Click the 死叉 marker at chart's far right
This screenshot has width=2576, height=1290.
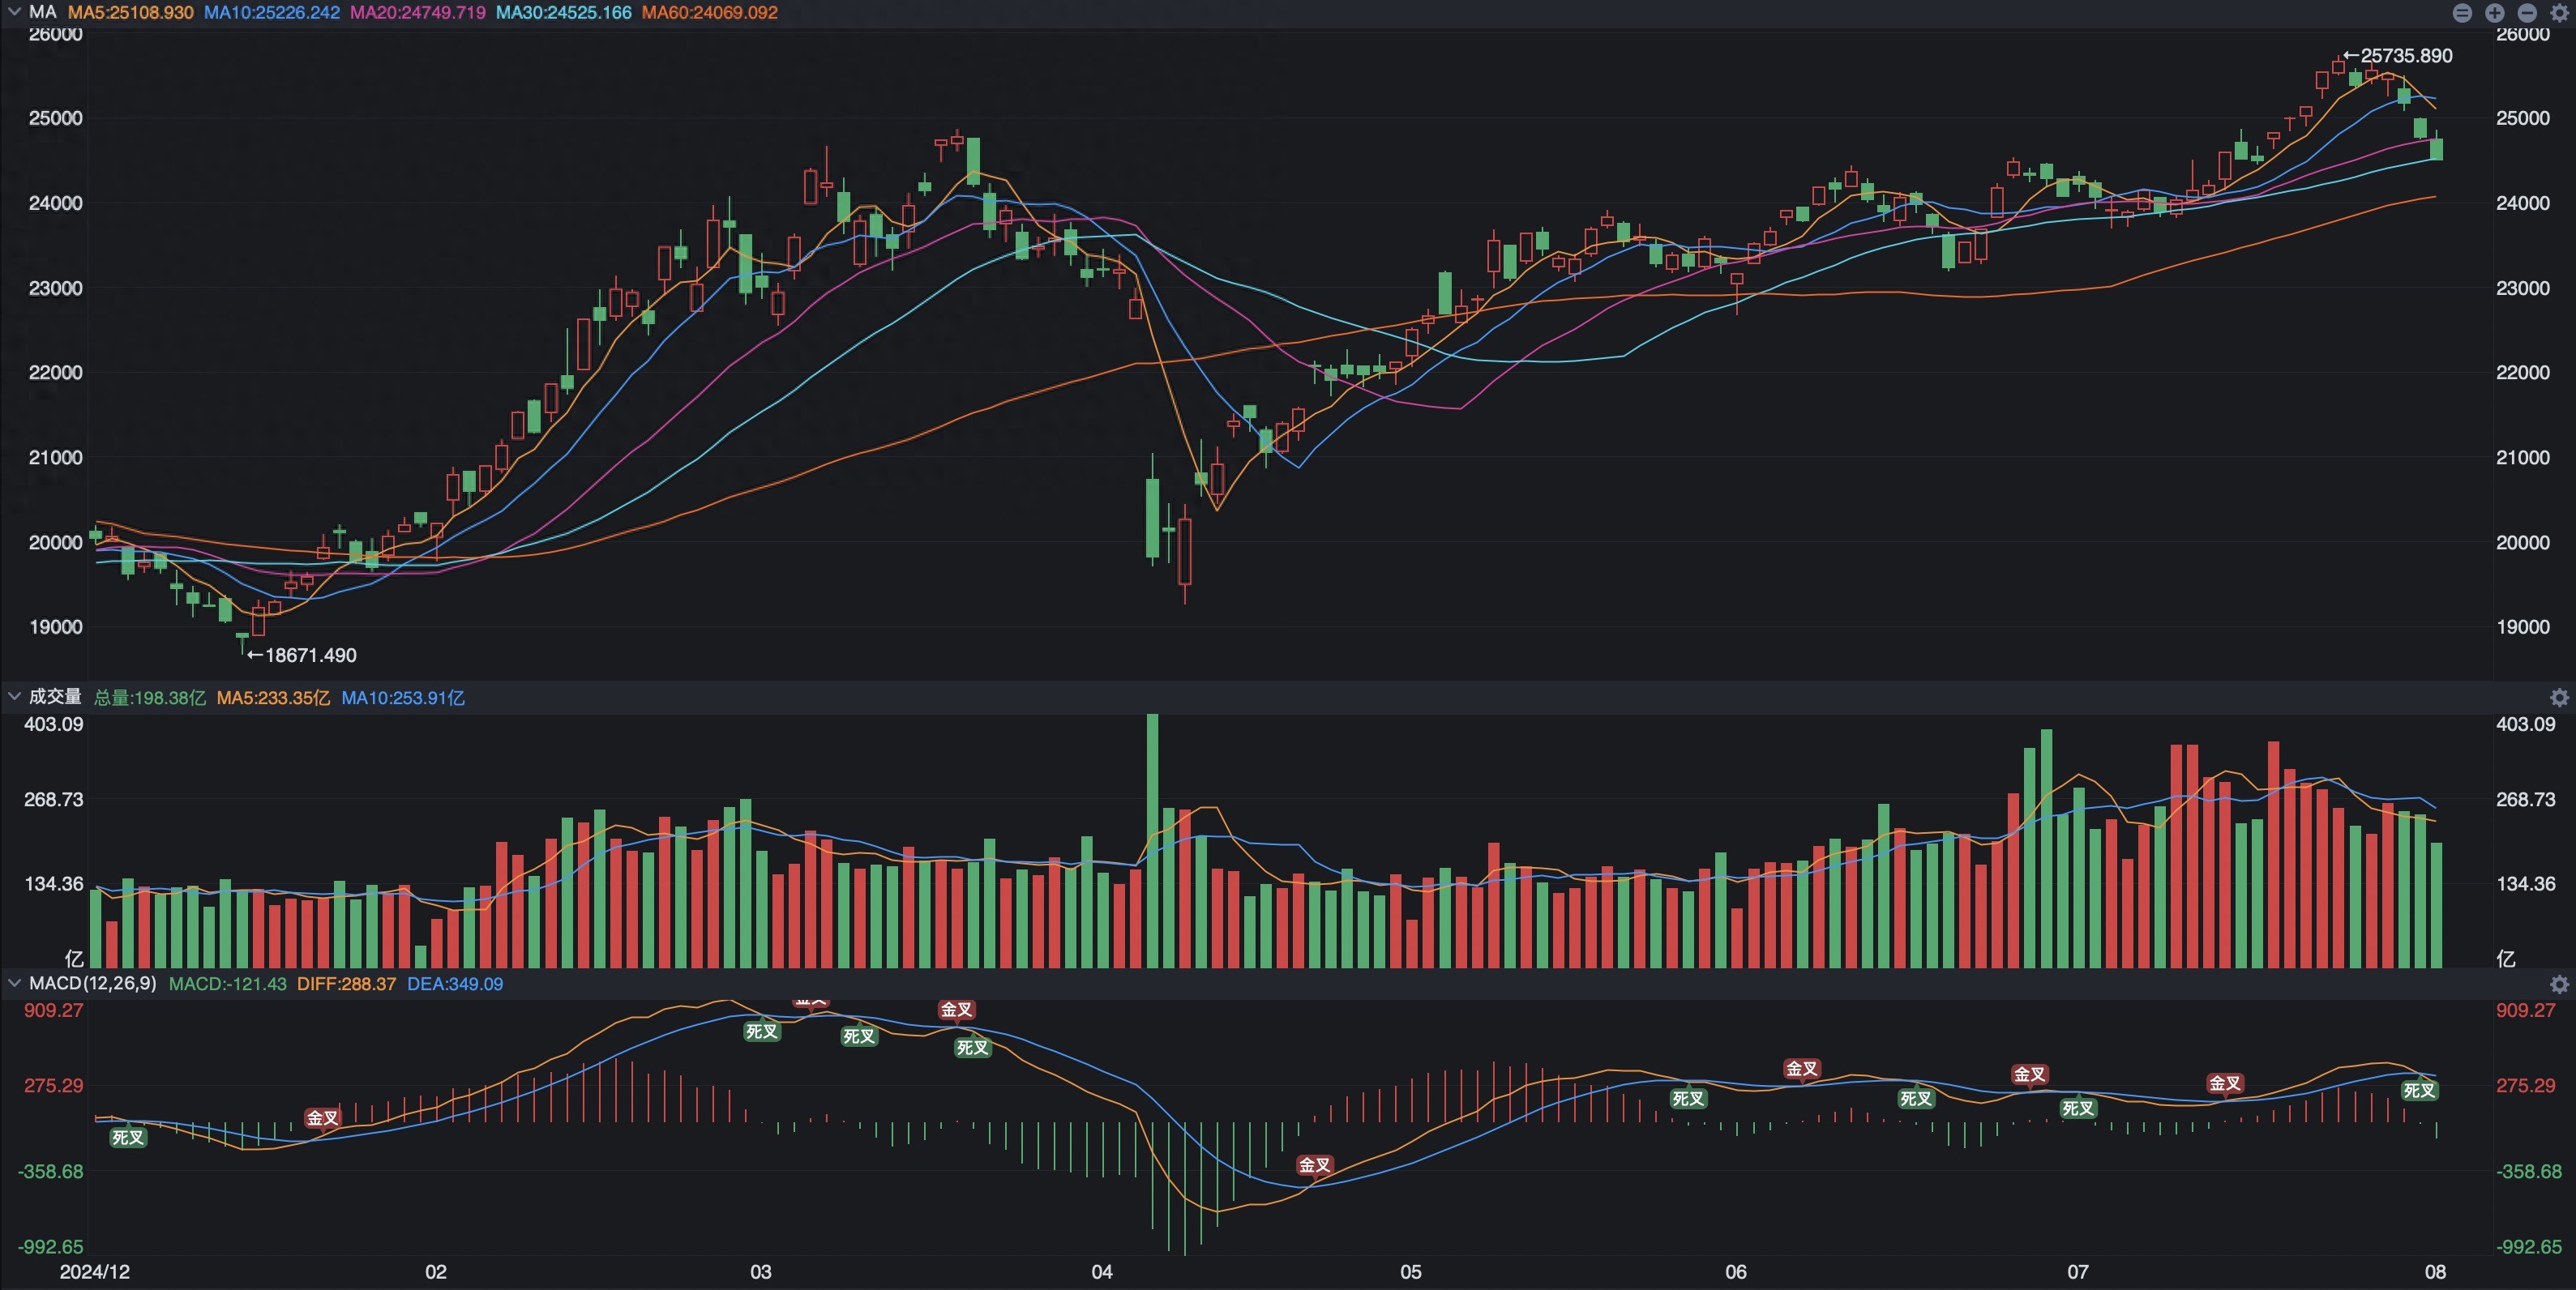click(2419, 1090)
